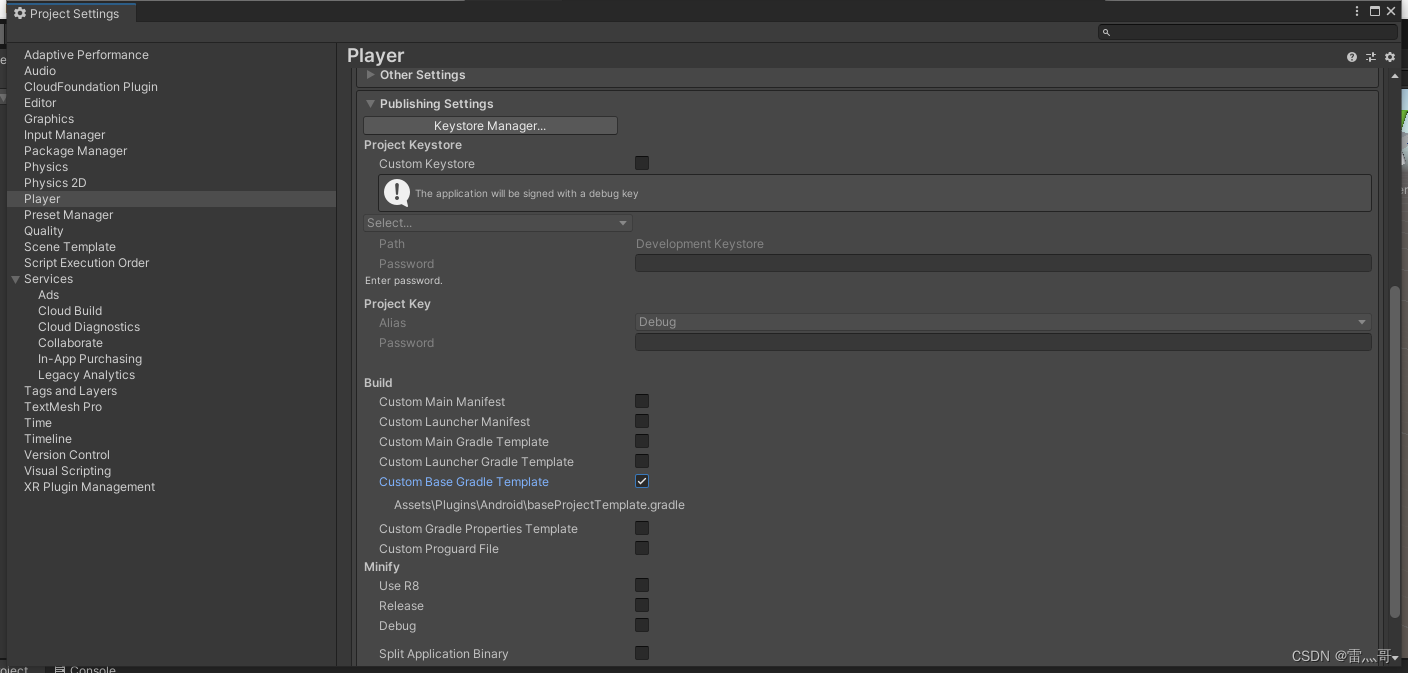1408x673 pixels.
Task: Disable Custom Base Gradle Template
Action: 641,480
